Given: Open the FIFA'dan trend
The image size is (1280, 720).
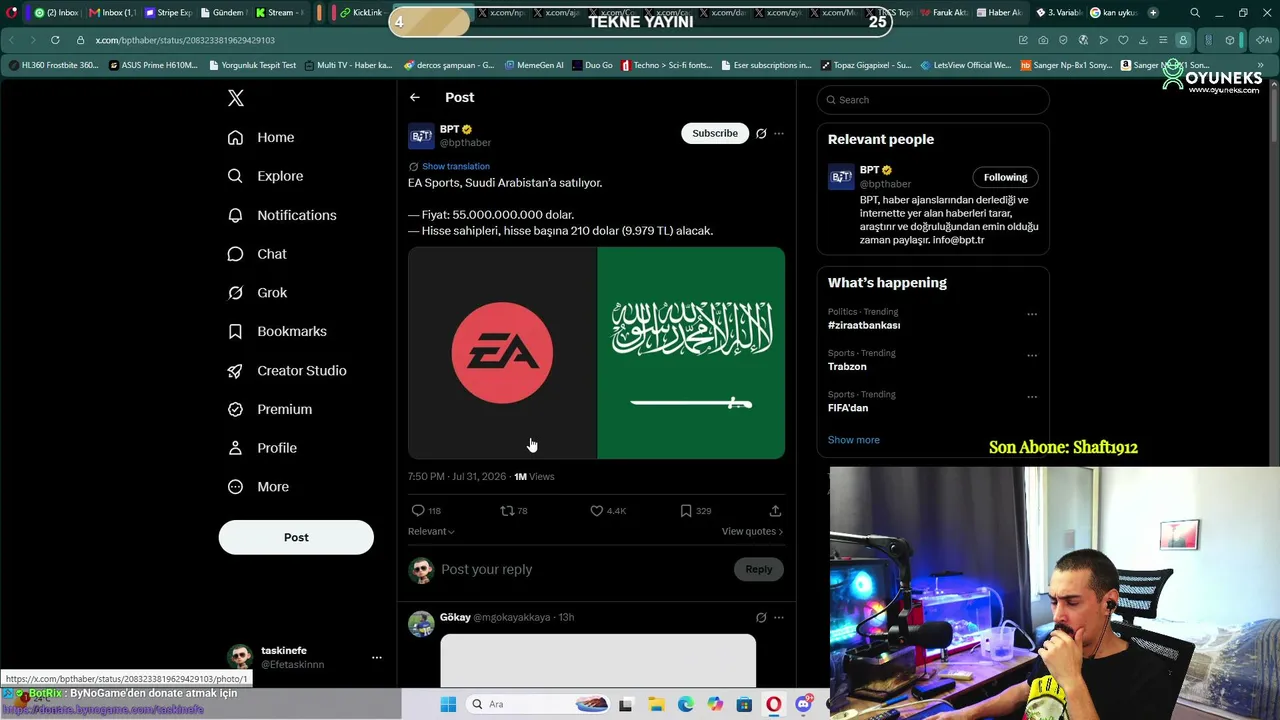Looking at the screenshot, I should pos(848,408).
